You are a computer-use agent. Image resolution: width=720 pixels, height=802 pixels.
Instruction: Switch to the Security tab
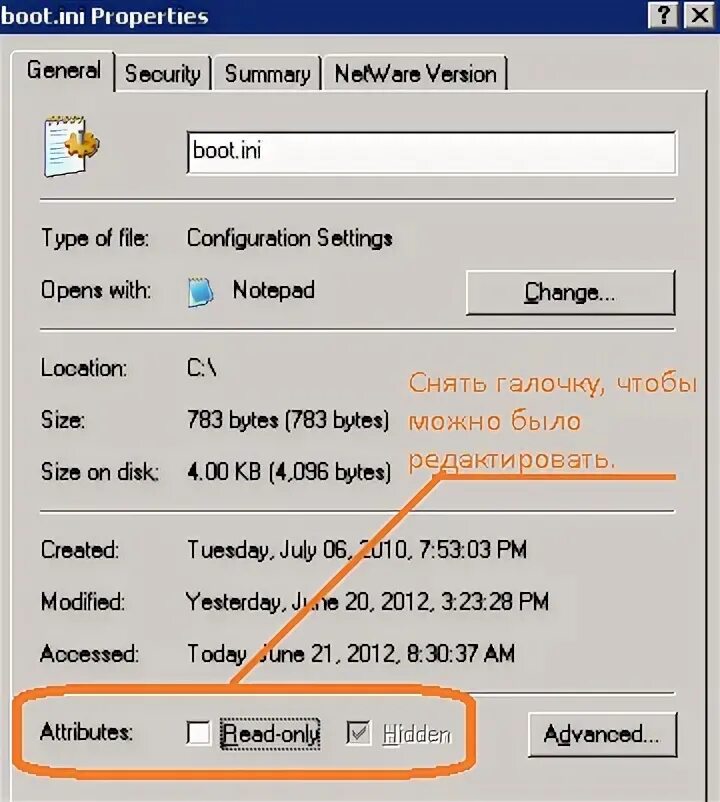point(163,74)
